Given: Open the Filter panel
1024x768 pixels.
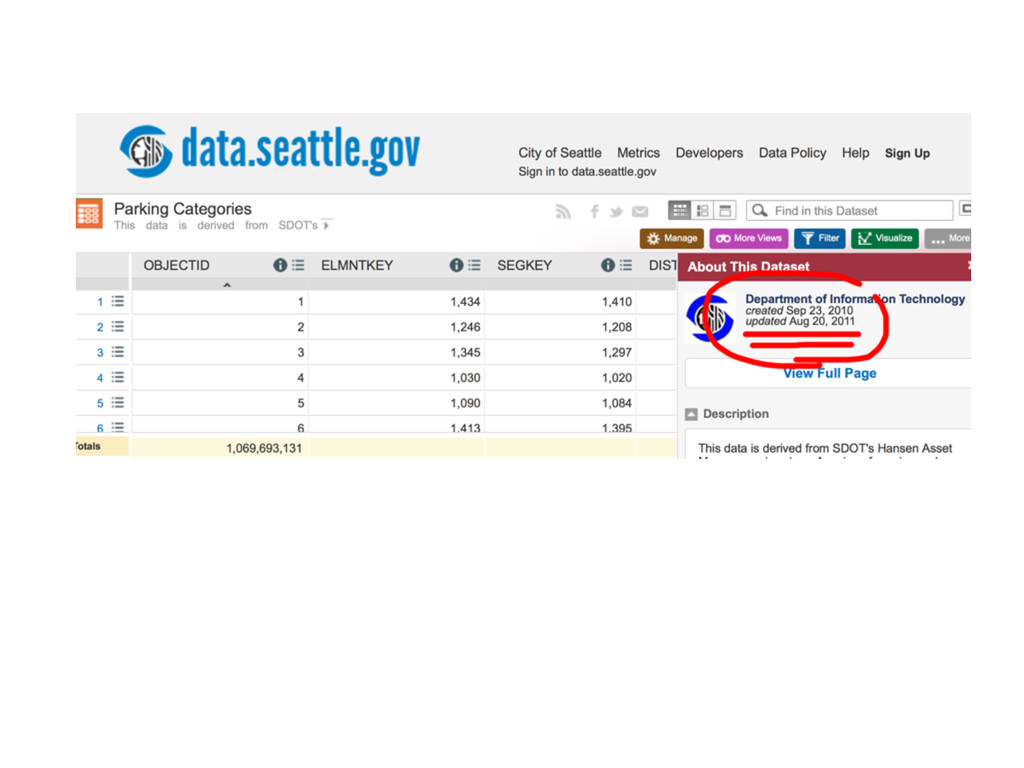Looking at the screenshot, I should tap(820, 238).
